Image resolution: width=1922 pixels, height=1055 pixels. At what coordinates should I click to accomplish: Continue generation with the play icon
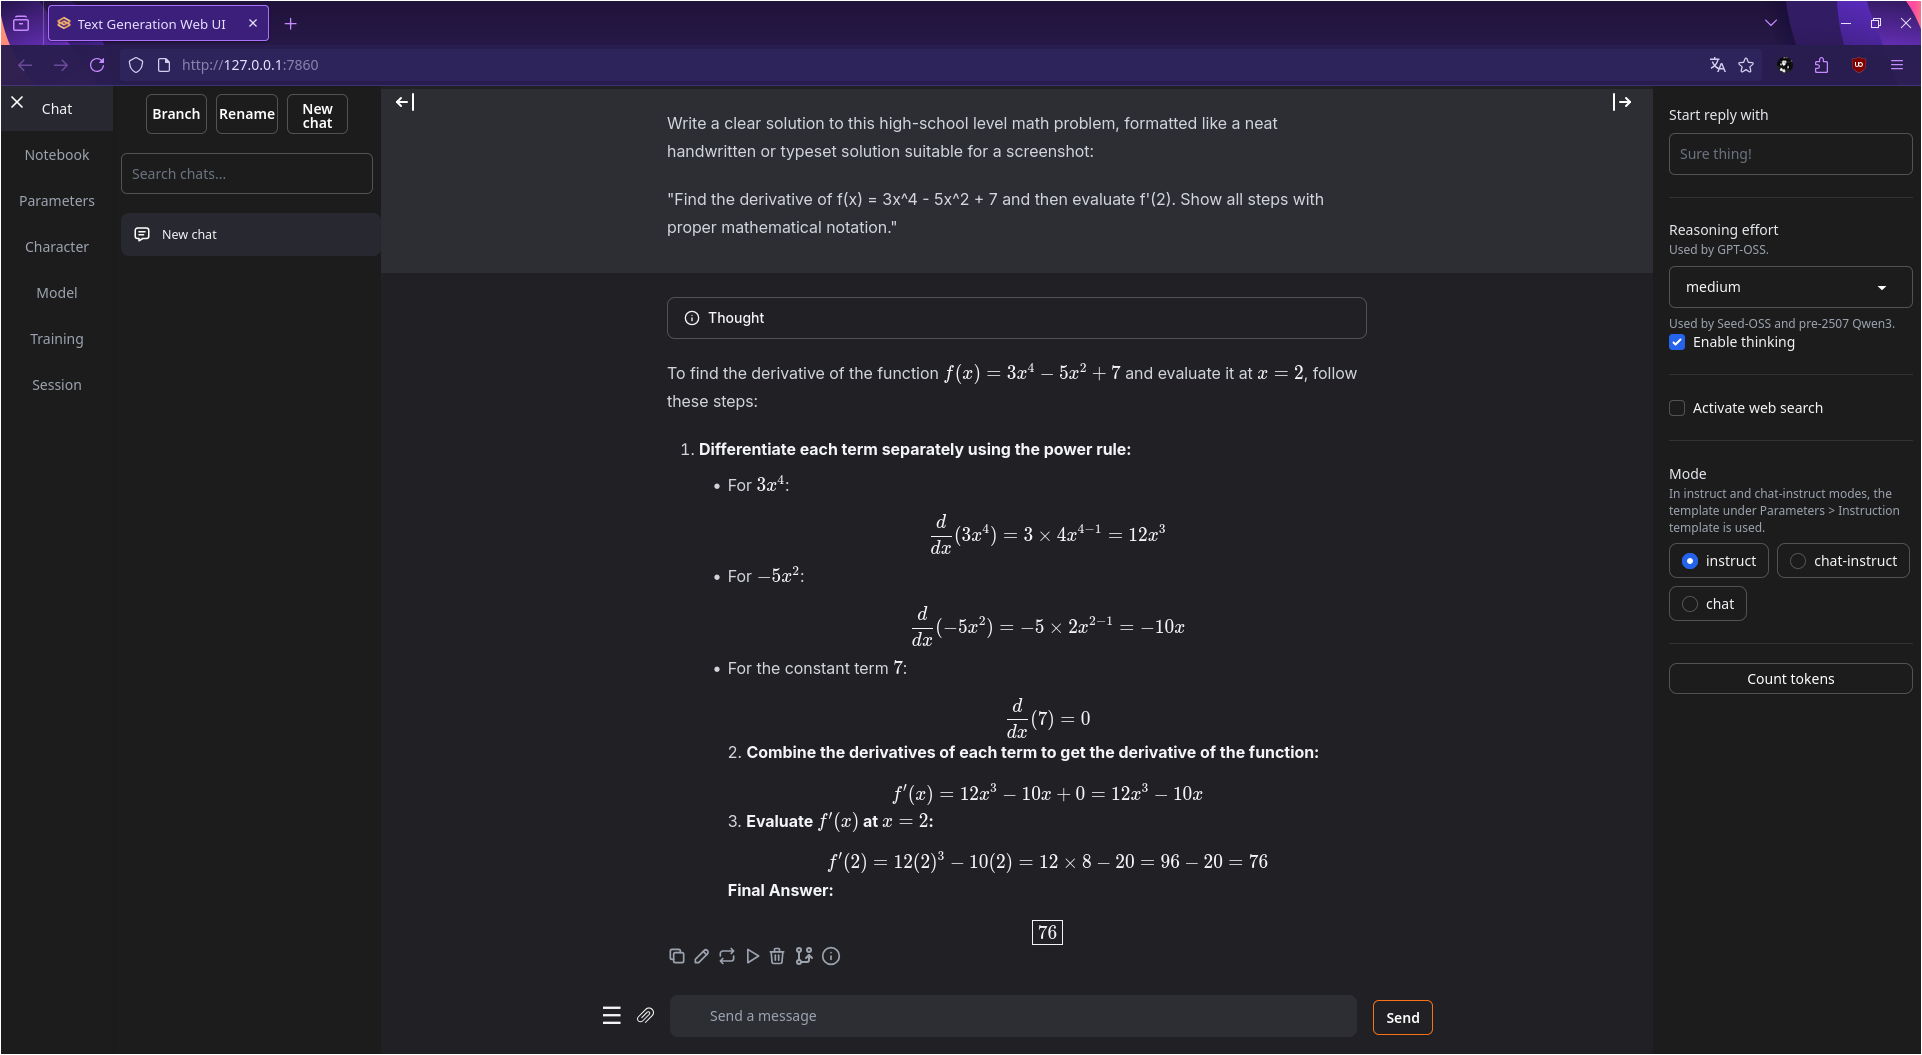(x=753, y=956)
